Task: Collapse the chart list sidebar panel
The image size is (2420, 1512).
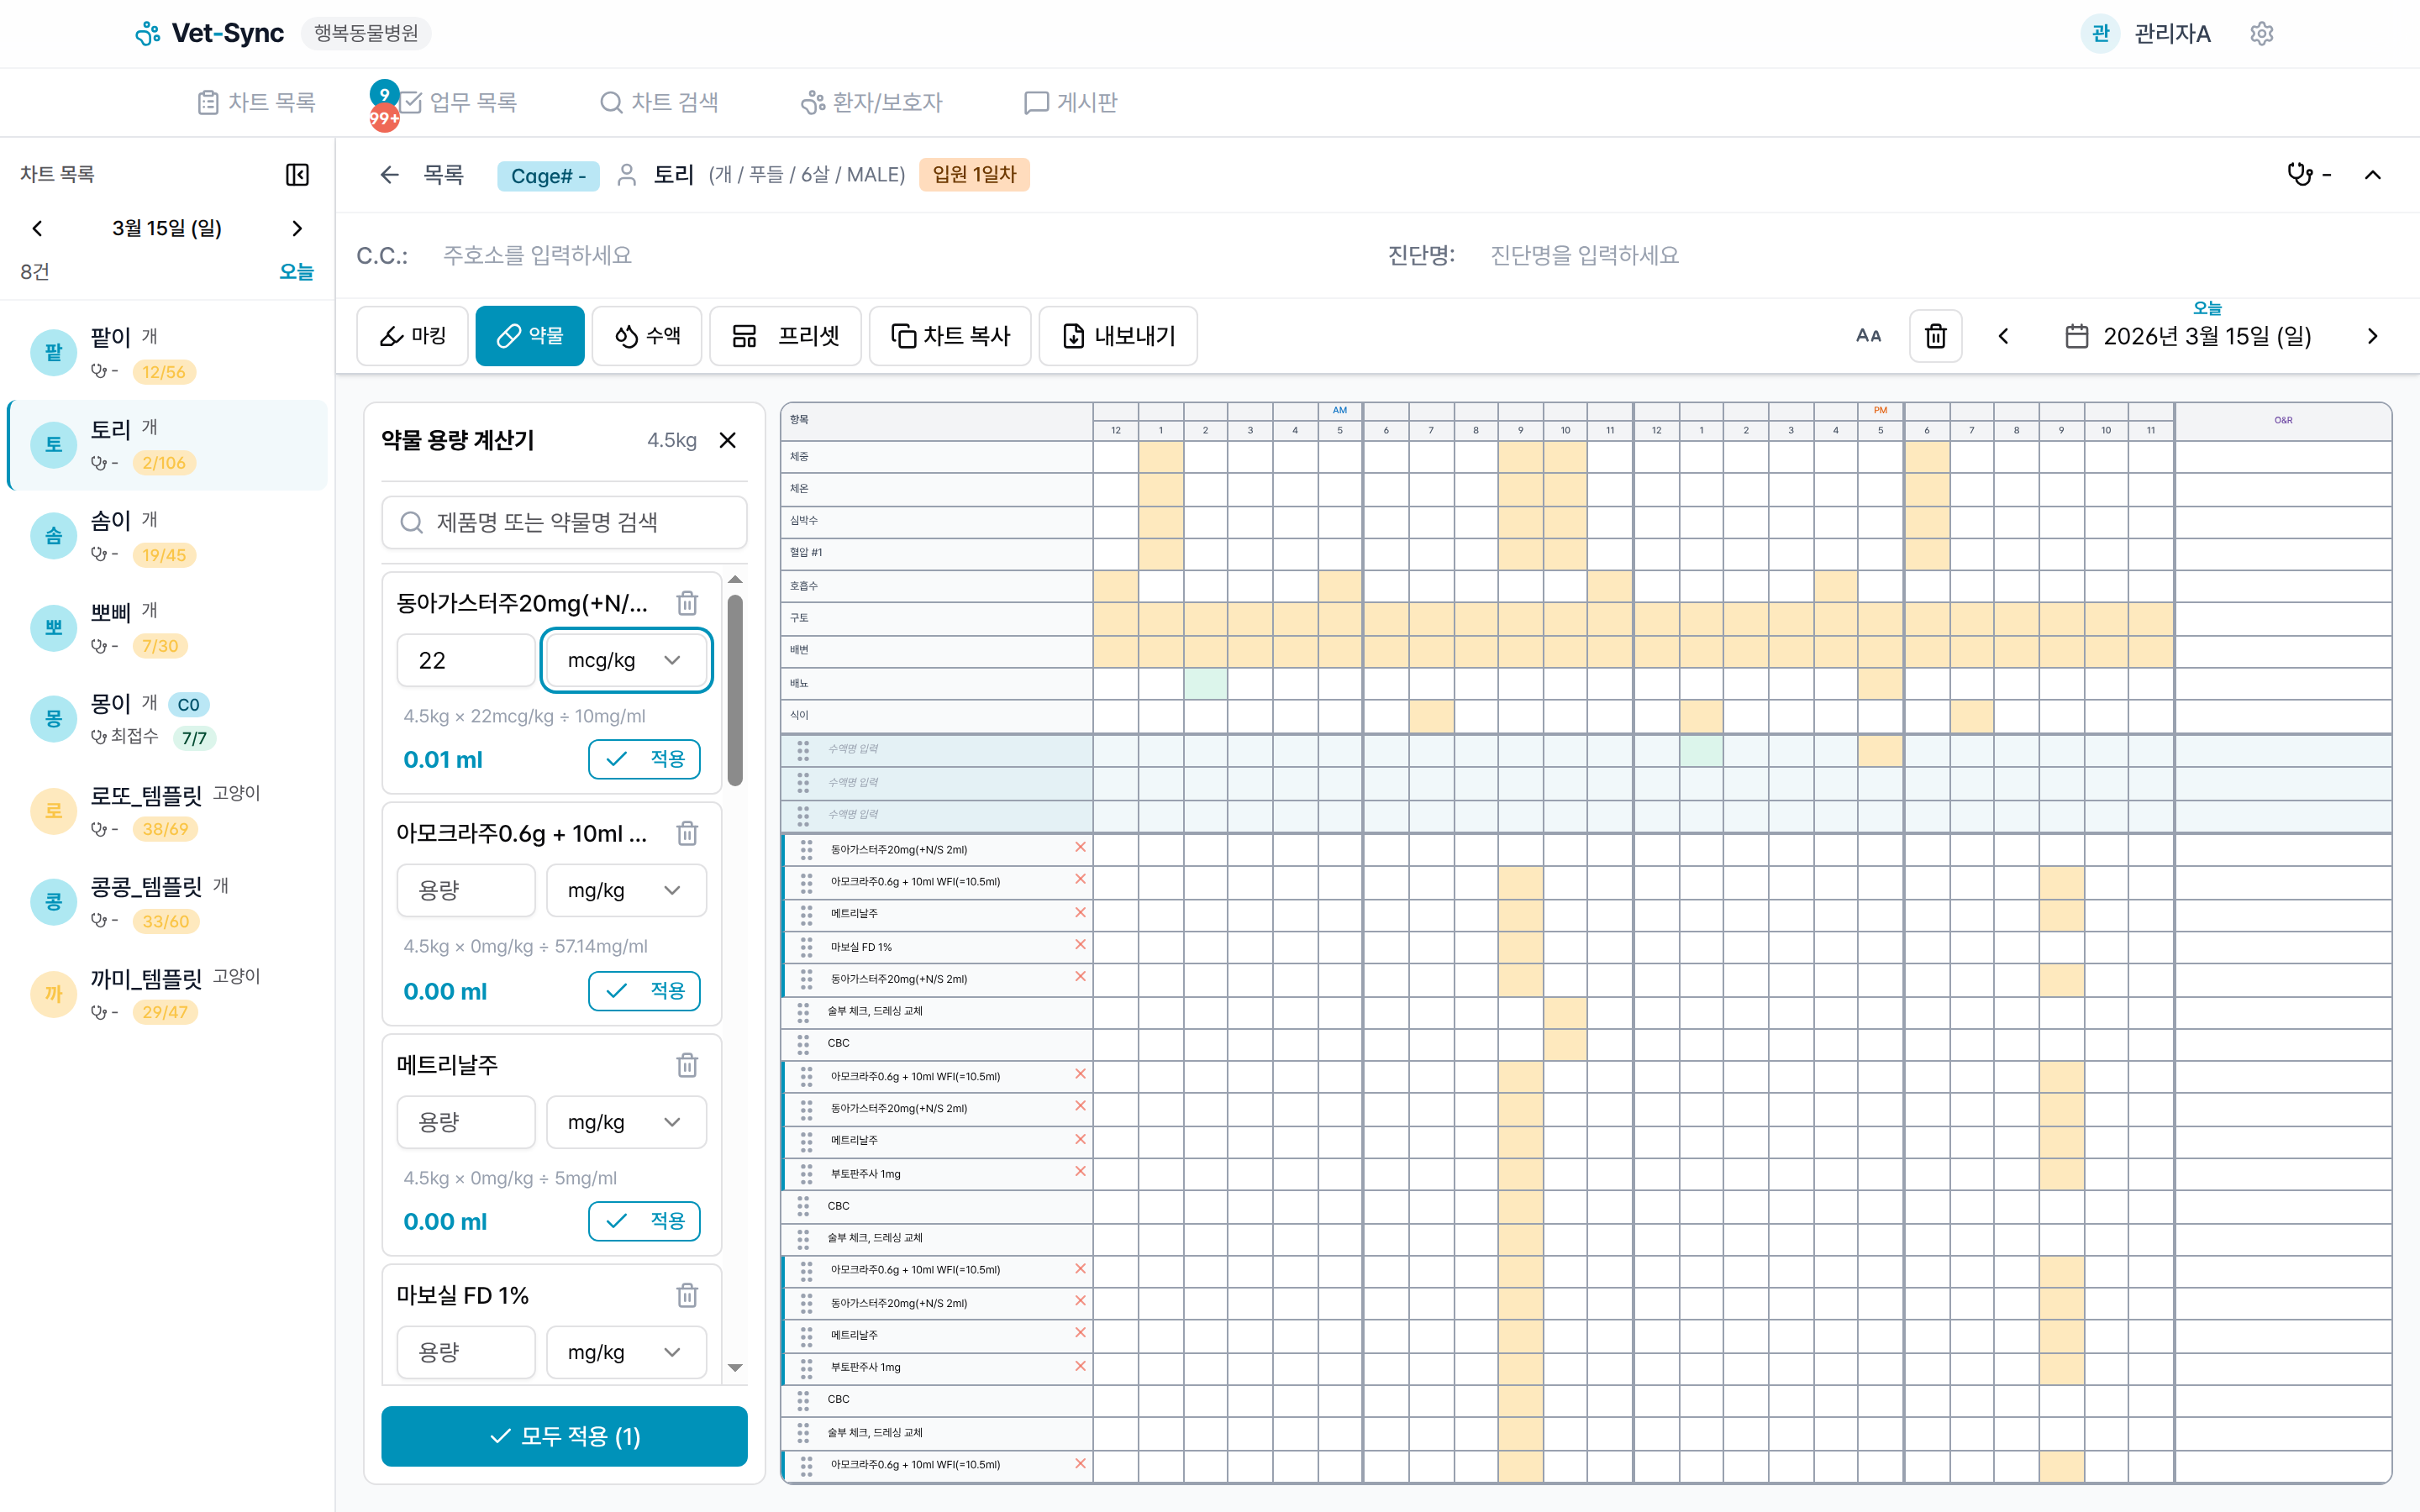Action: click(x=297, y=174)
